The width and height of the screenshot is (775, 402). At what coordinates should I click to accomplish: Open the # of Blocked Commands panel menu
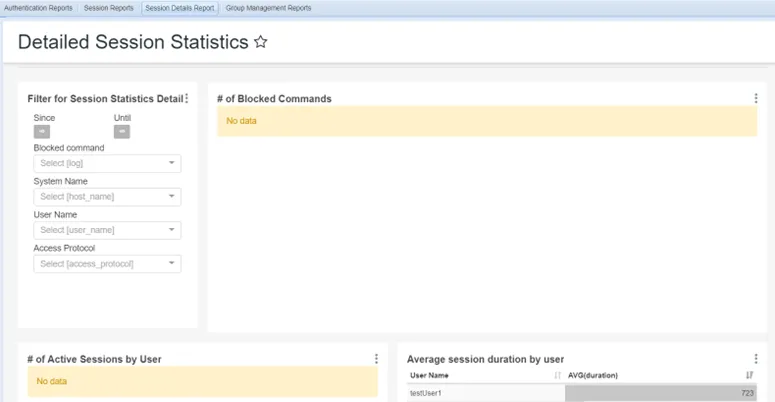(x=756, y=98)
